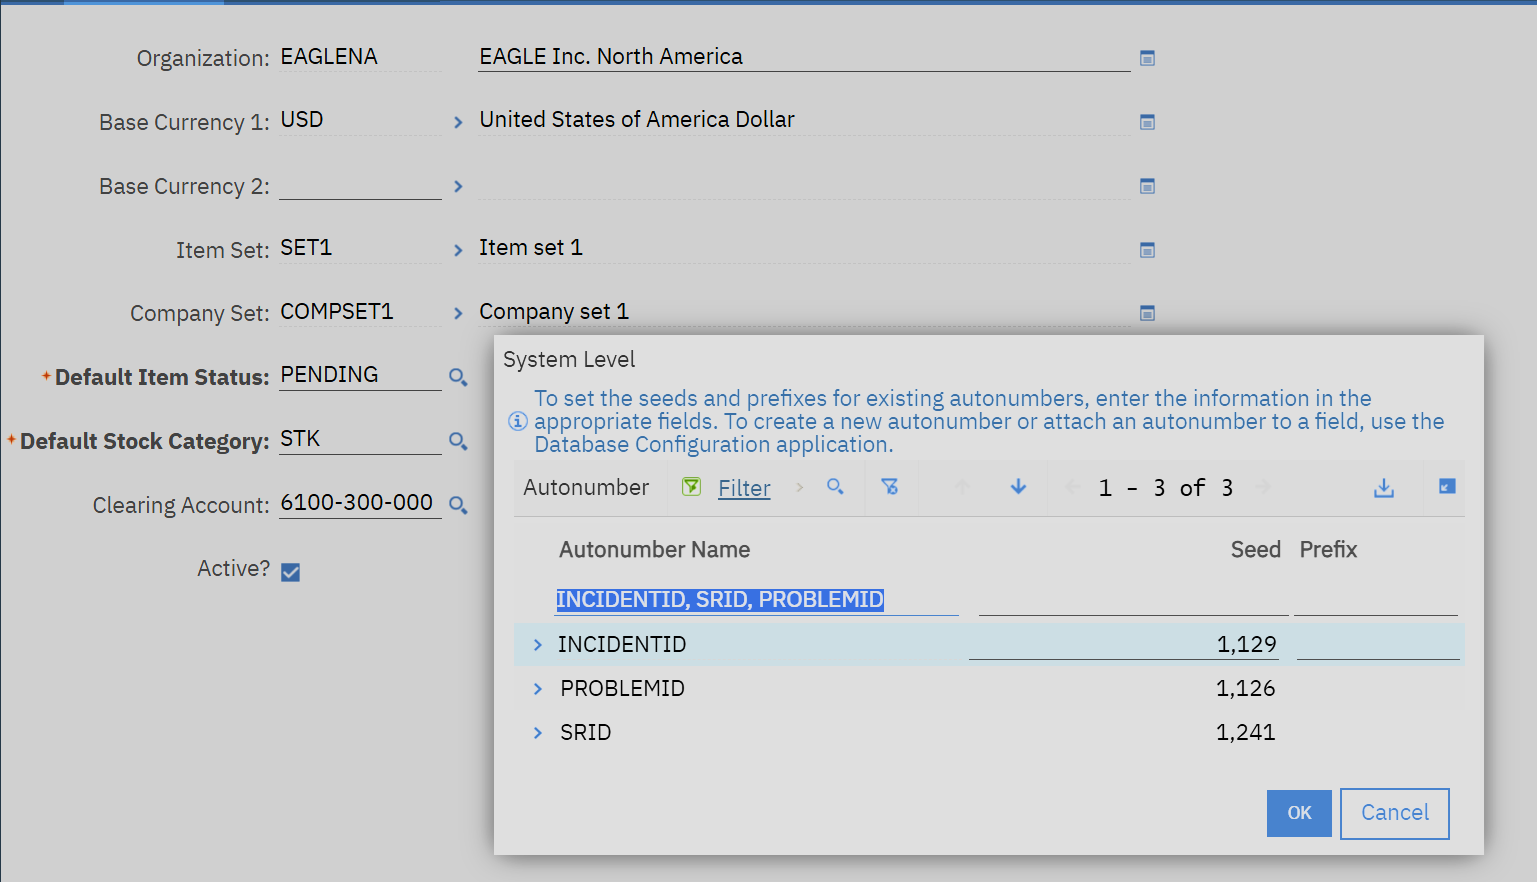Clear the Autonumber table filter
1537x882 pixels.
[x=889, y=487]
